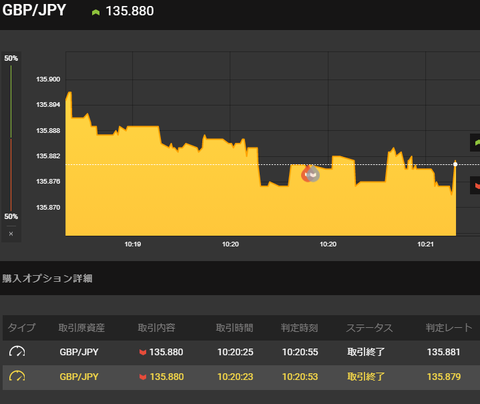Image resolution: width=480 pixels, height=404 pixels.
Task: Click the 判定レート column header
Action: pos(449,328)
